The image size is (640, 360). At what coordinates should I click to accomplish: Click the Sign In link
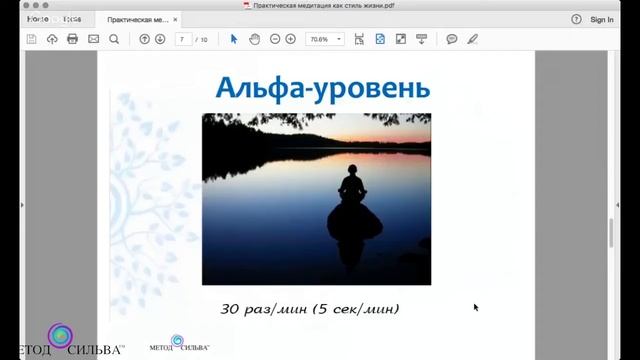[x=602, y=20]
